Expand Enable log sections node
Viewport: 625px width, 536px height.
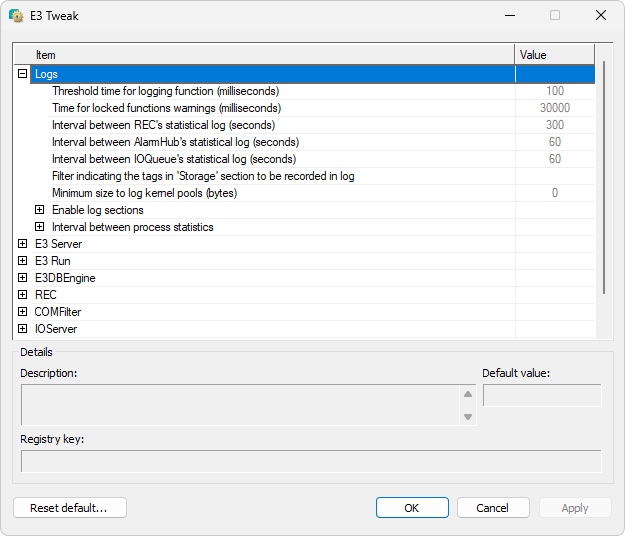point(39,210)
